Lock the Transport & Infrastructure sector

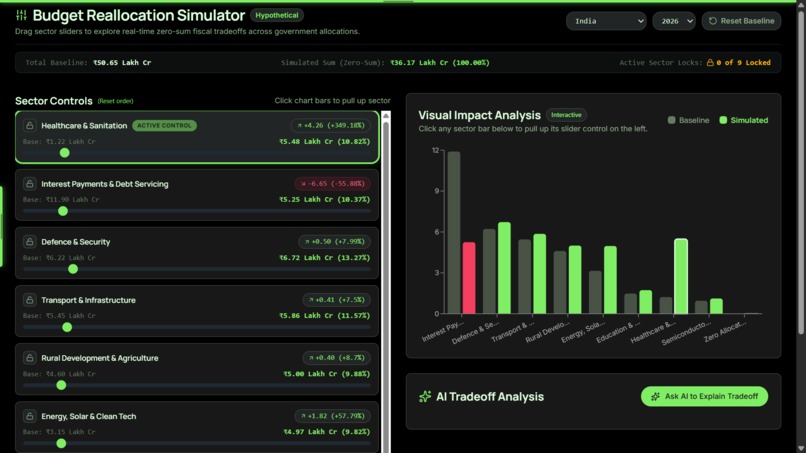click(29, 300)
